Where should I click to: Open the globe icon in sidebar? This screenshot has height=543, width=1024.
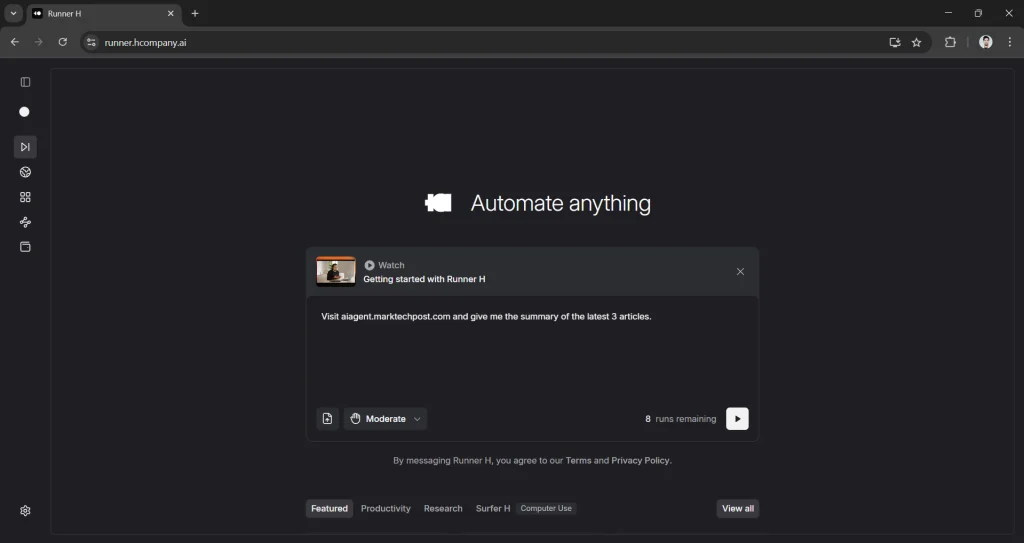25,172
